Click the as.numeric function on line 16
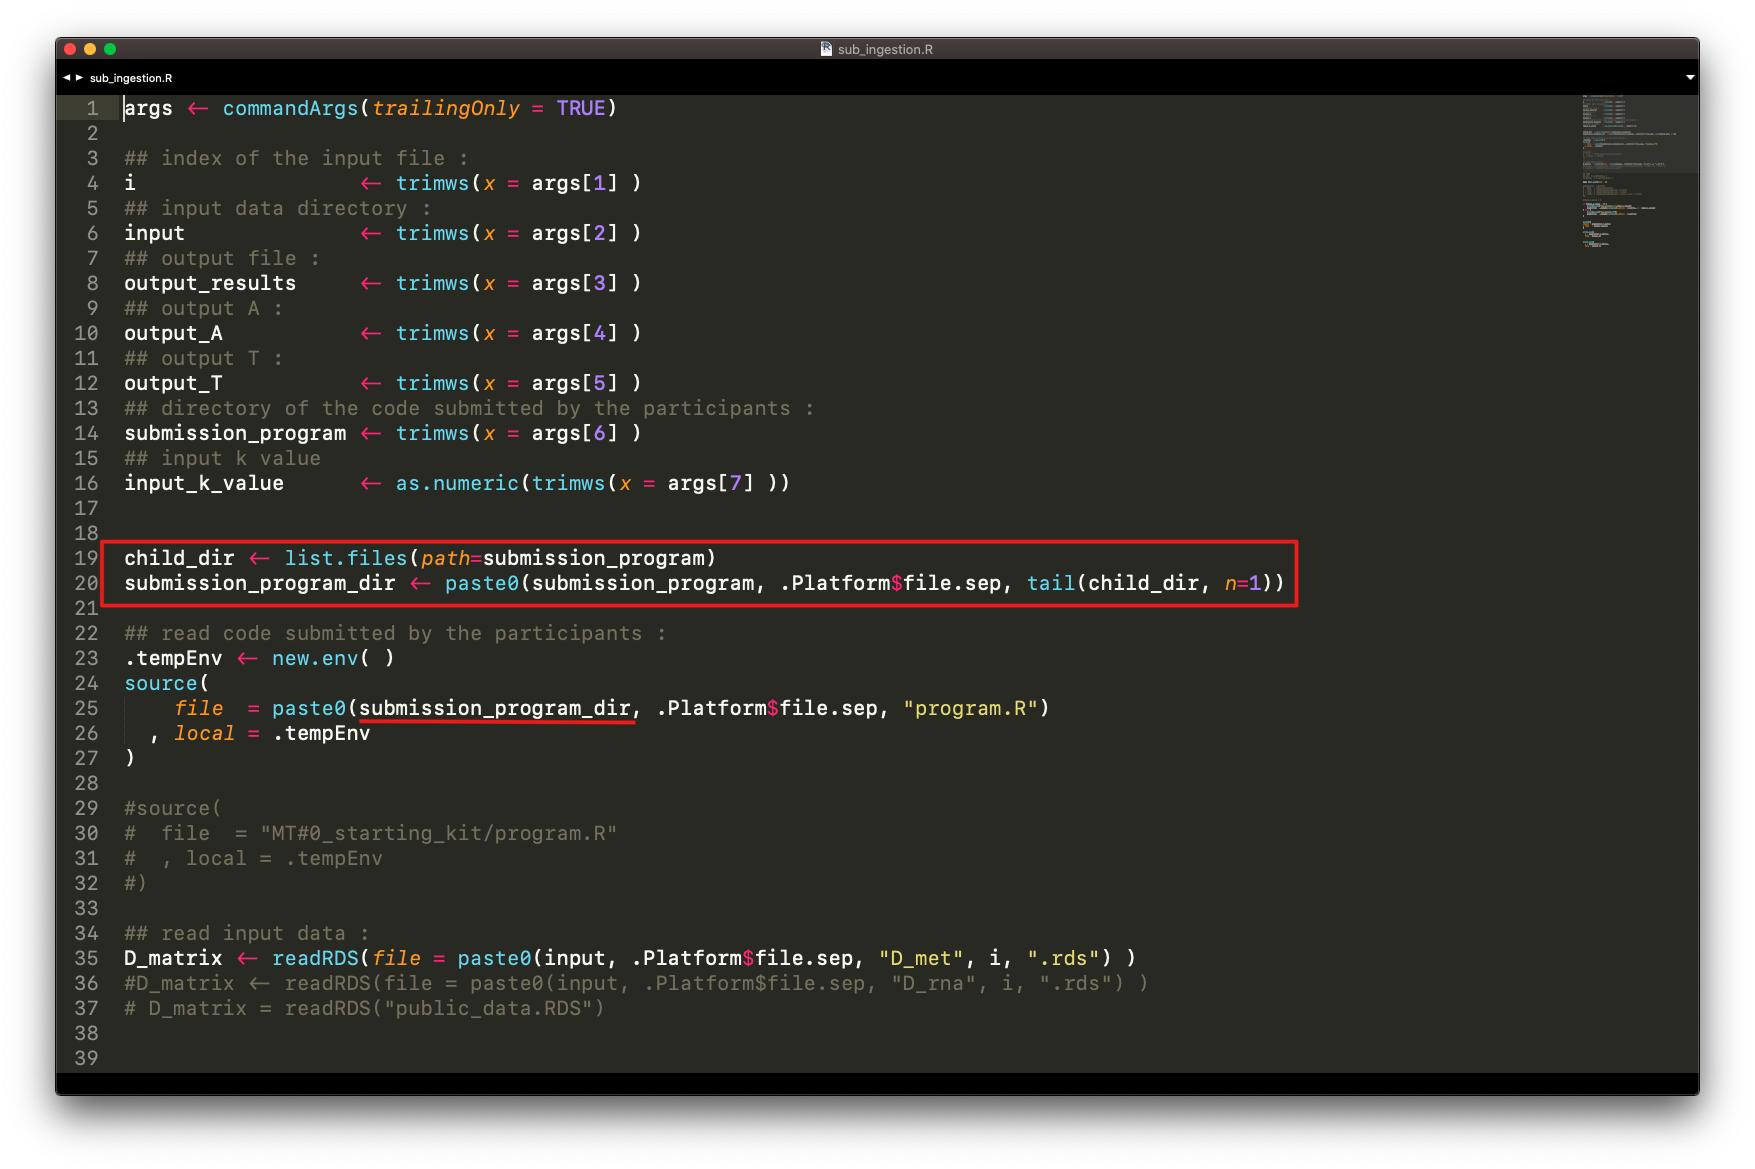This screenshot has height=1169, width=1755. point(457,483)
